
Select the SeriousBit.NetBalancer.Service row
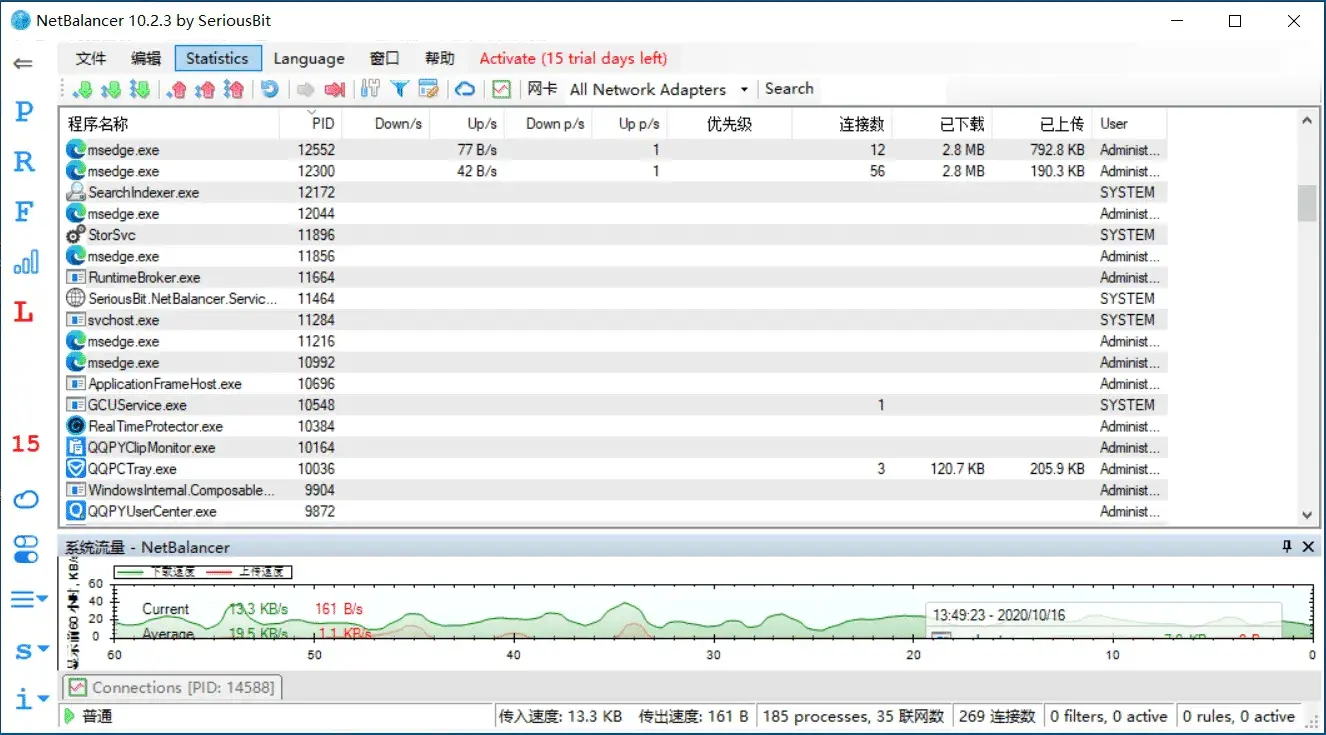613,298
